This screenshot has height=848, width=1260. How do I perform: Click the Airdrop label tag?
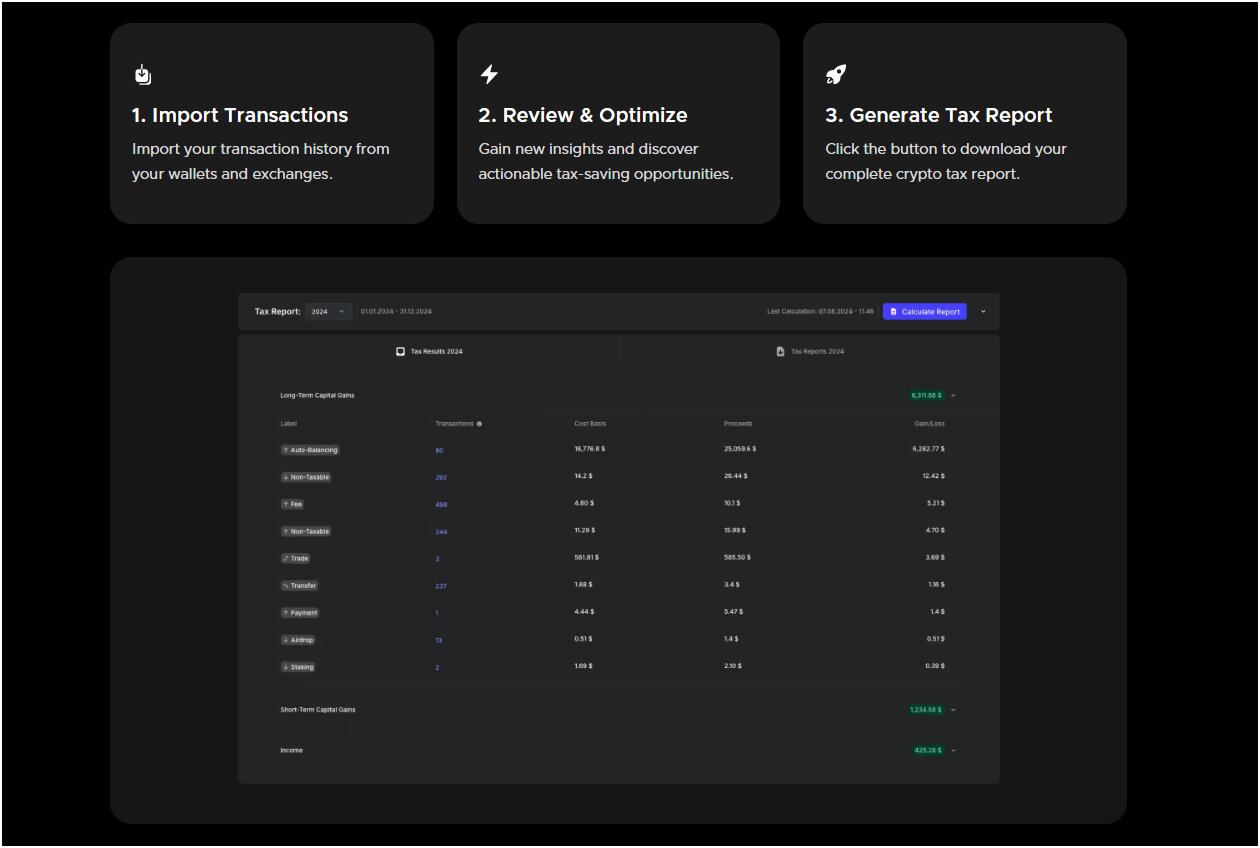(299, 640)
